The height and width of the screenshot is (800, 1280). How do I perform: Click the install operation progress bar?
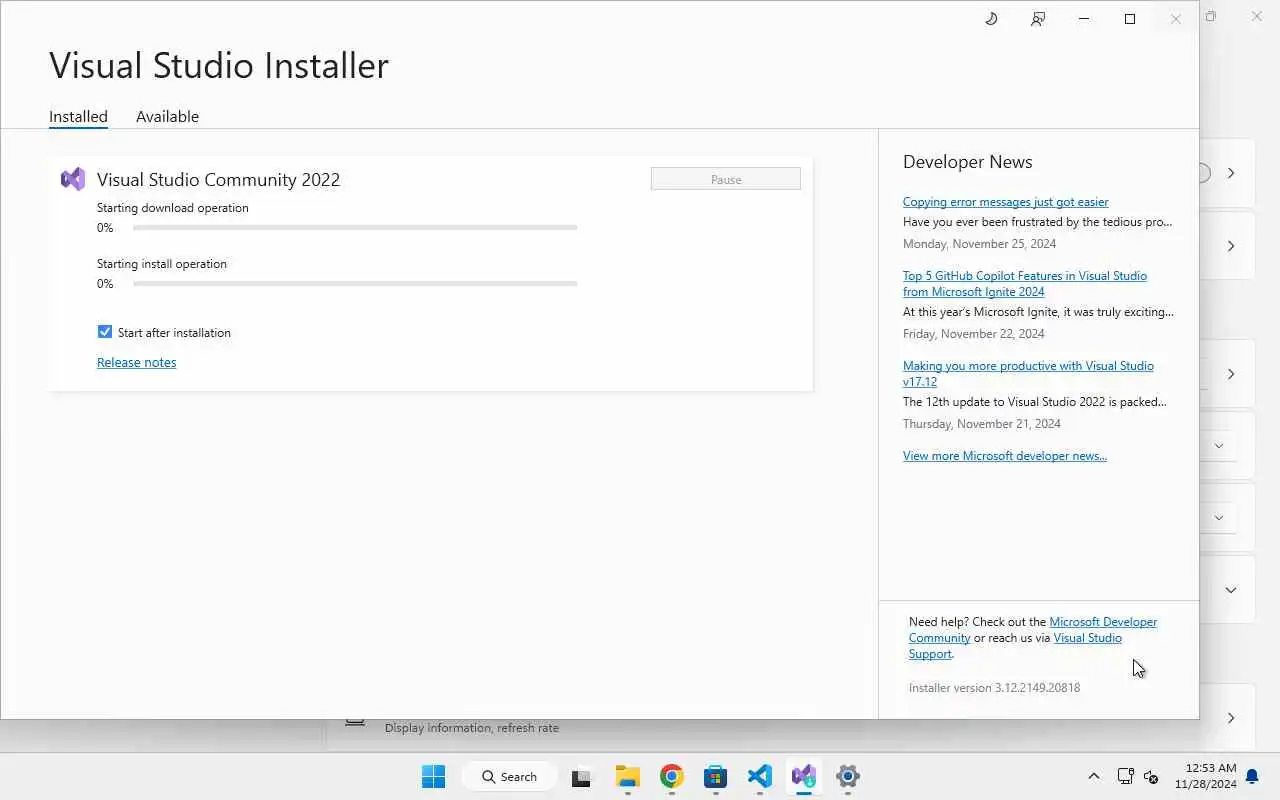click(x=355, y=284)
